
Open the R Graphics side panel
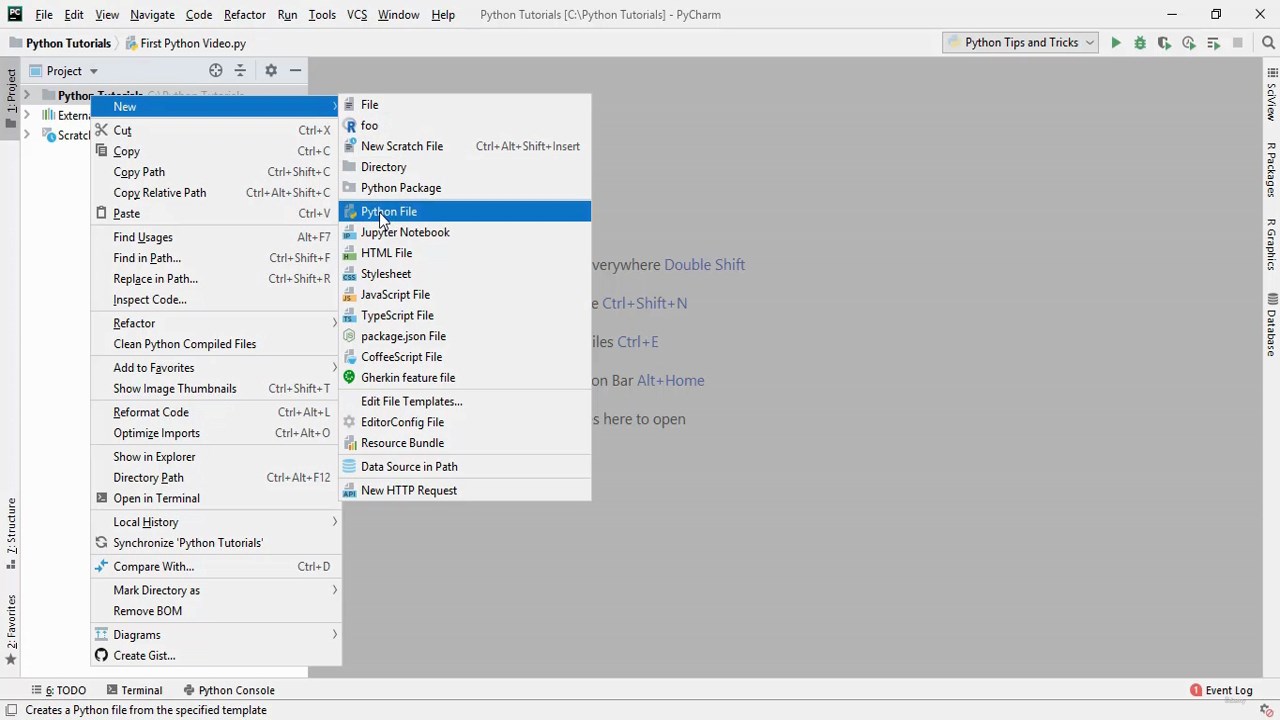click(x=1271, y=244)
